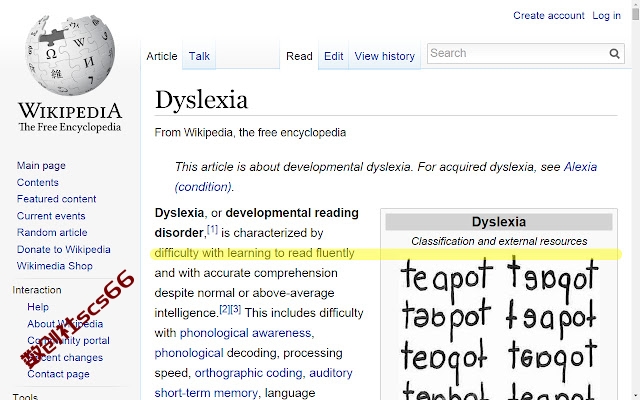Open Current events link

(x=51, y=216)
